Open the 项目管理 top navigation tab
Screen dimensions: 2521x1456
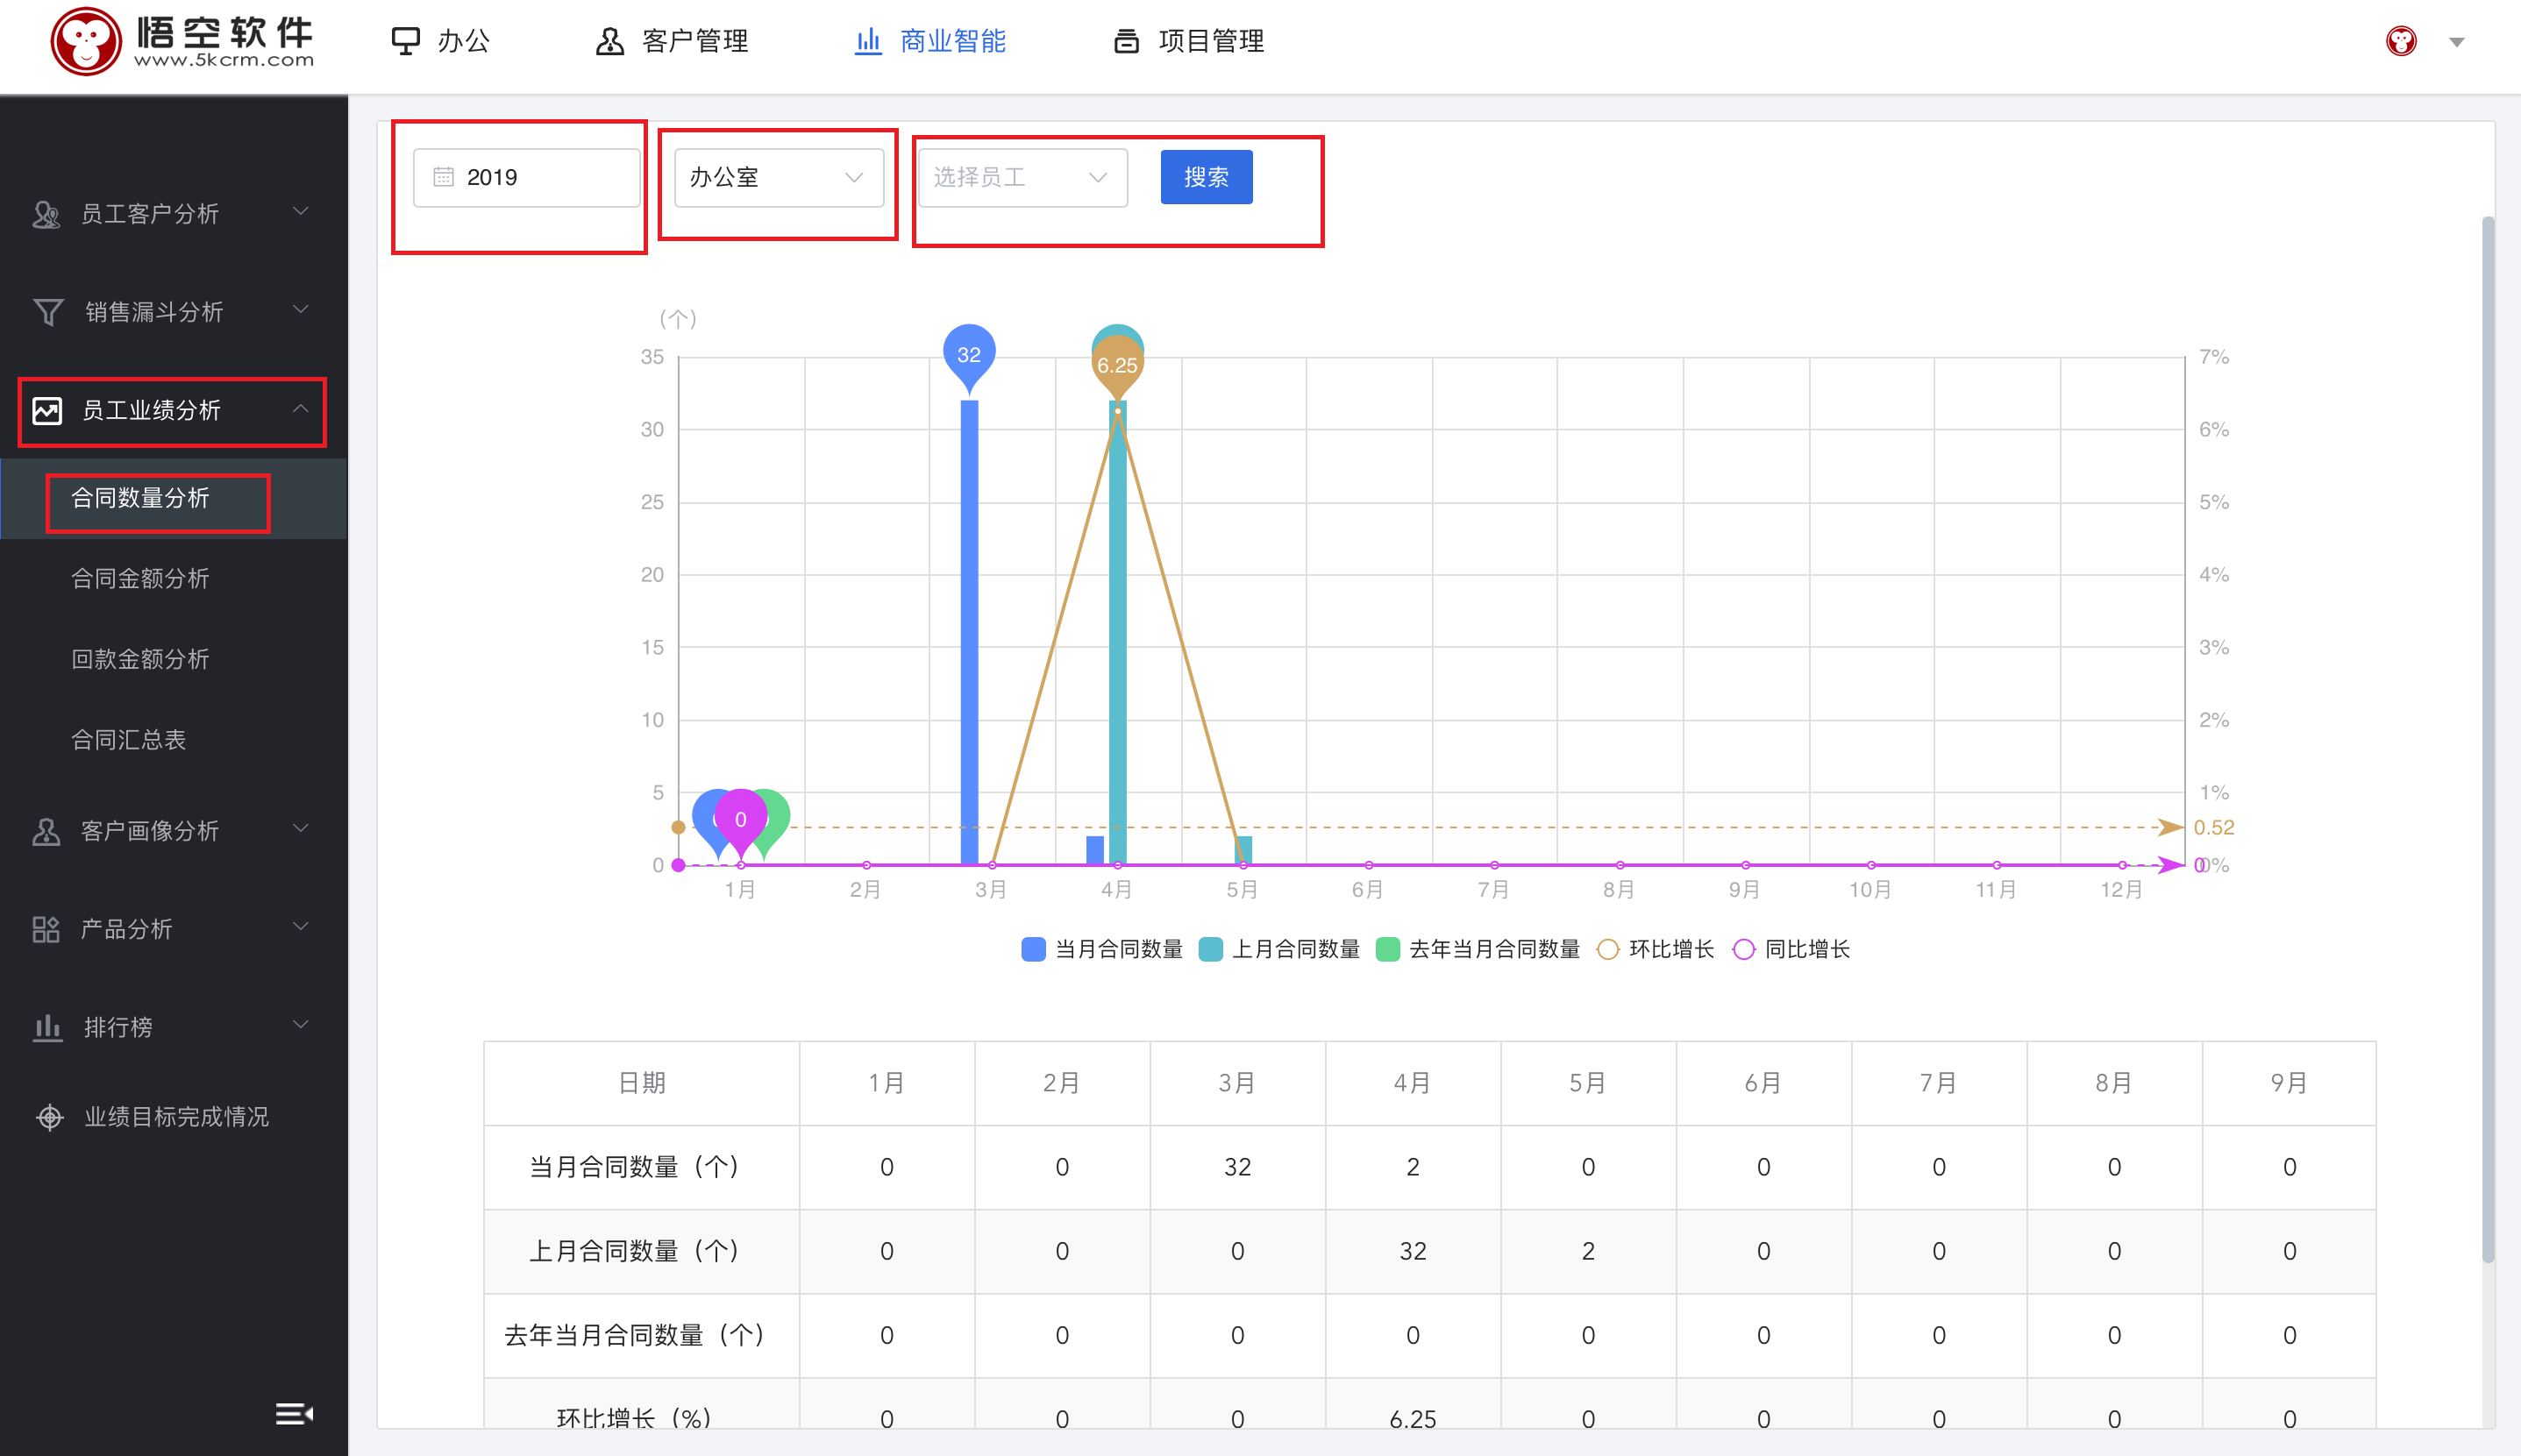click(1189, 41)
